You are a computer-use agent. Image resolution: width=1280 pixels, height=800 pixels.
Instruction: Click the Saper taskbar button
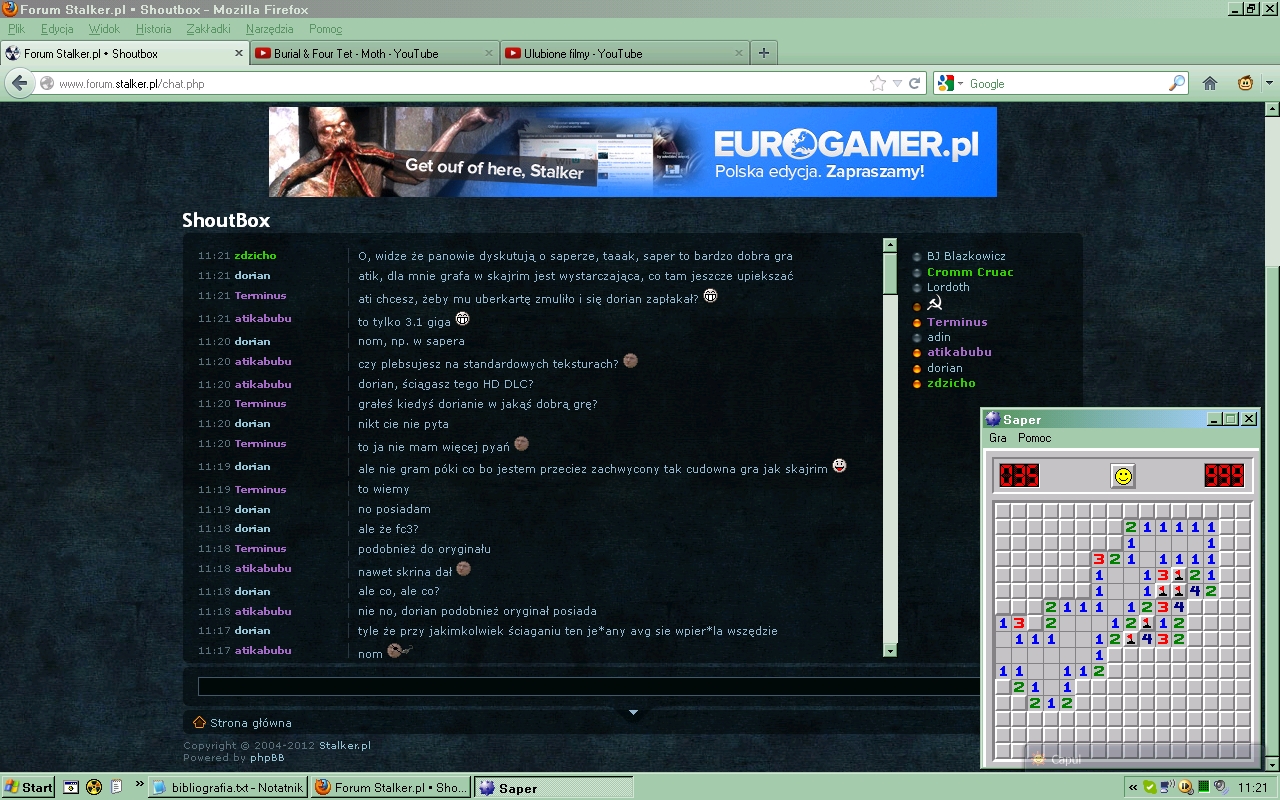pos(553,788)
